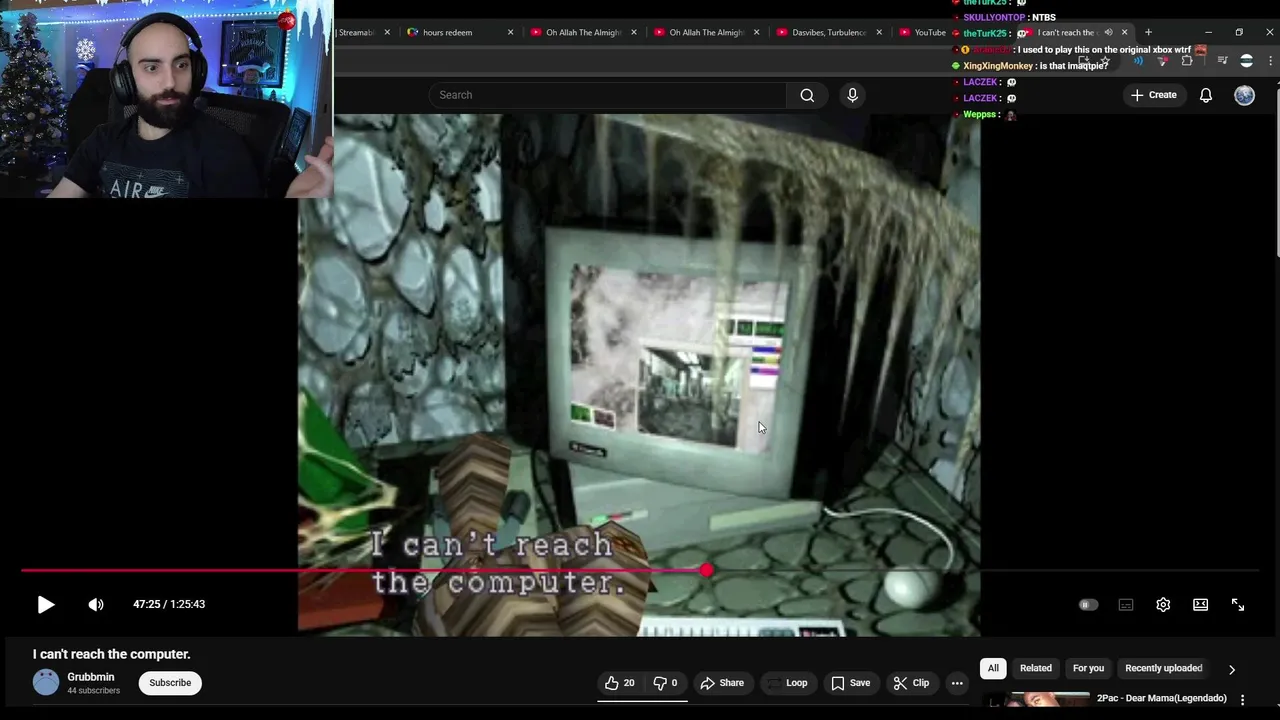
Task: Dislike the video with thumbs down
Action: point(666,683)
